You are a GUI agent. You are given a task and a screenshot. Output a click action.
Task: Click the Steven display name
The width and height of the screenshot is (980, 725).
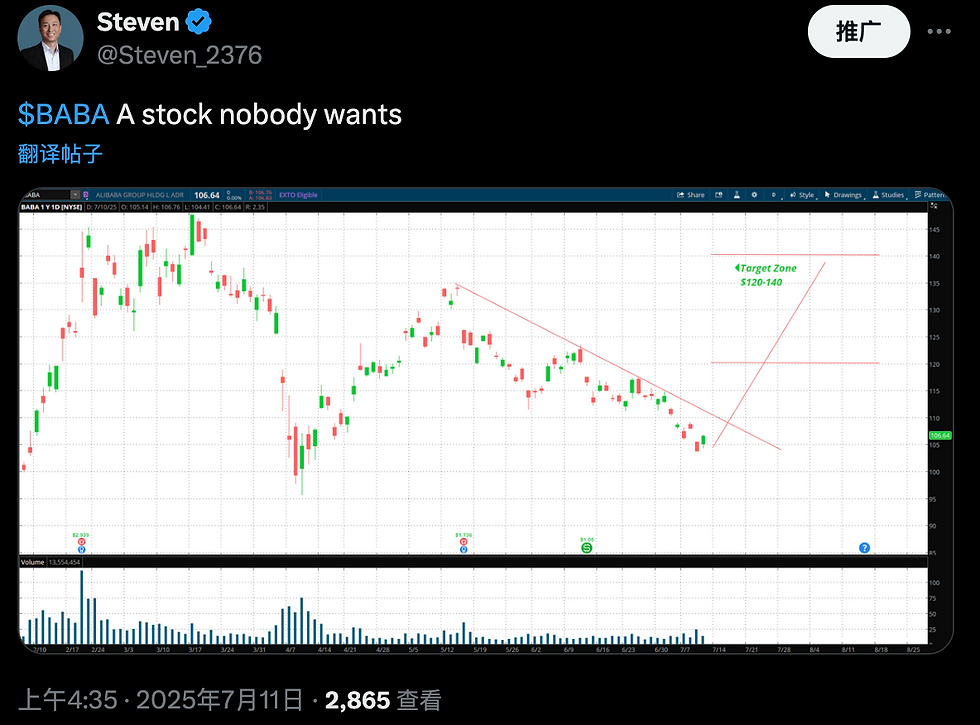pyautogui.click(x=138, y=22)
